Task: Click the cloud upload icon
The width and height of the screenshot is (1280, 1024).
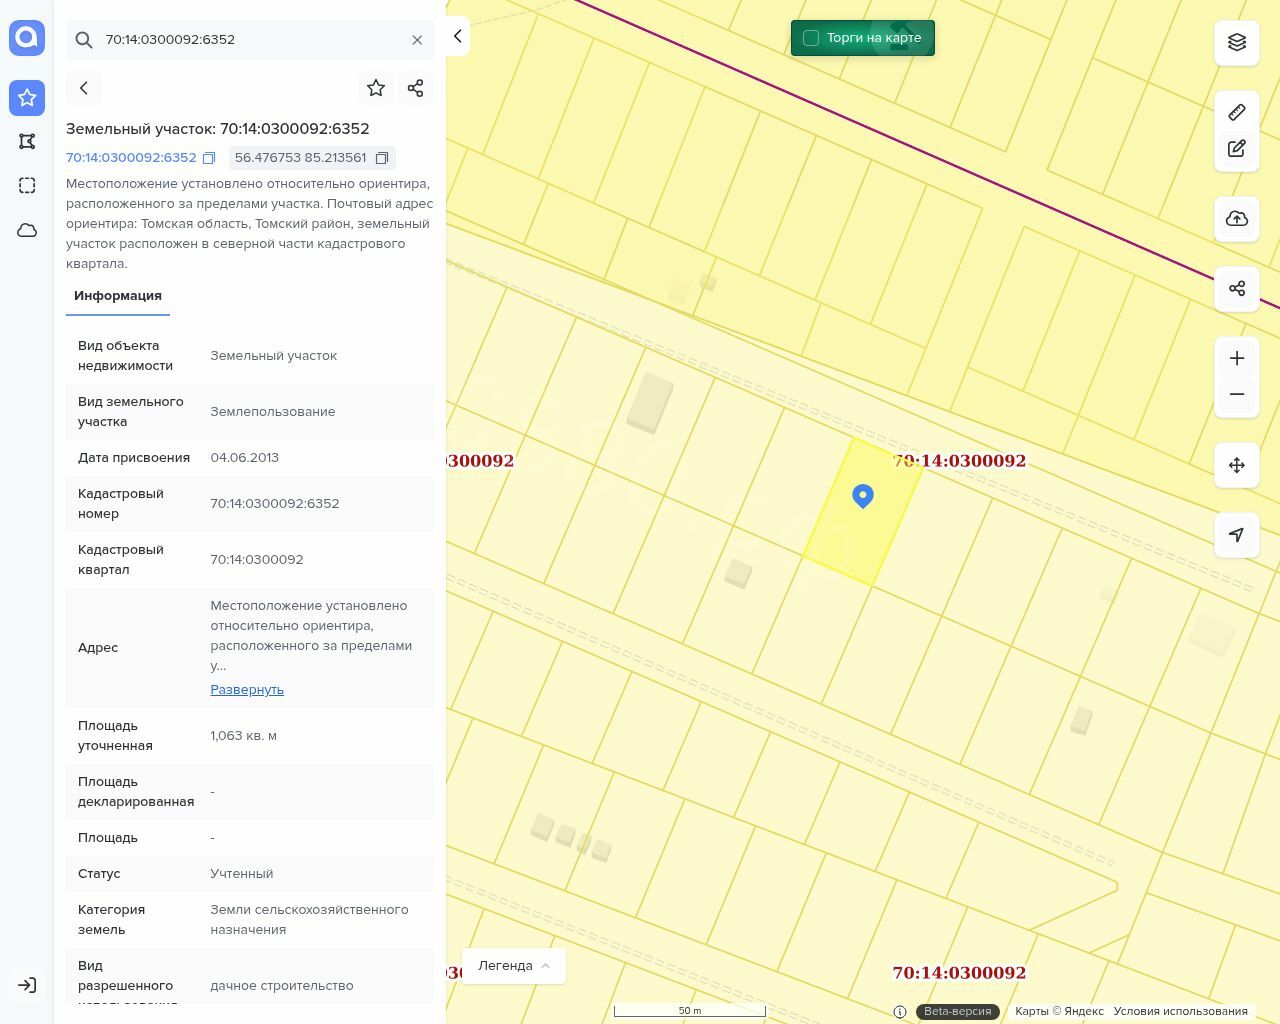Action: point(1237,219)
